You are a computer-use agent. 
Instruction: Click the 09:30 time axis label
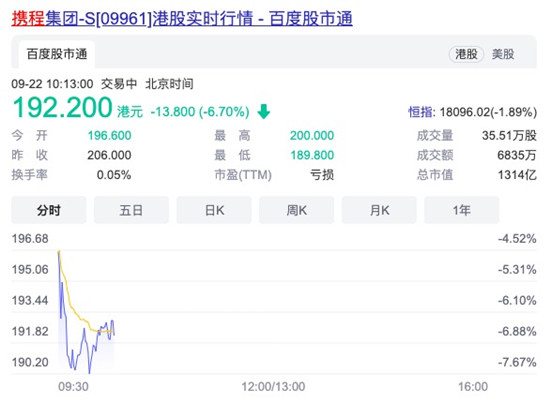coord(73,387)
